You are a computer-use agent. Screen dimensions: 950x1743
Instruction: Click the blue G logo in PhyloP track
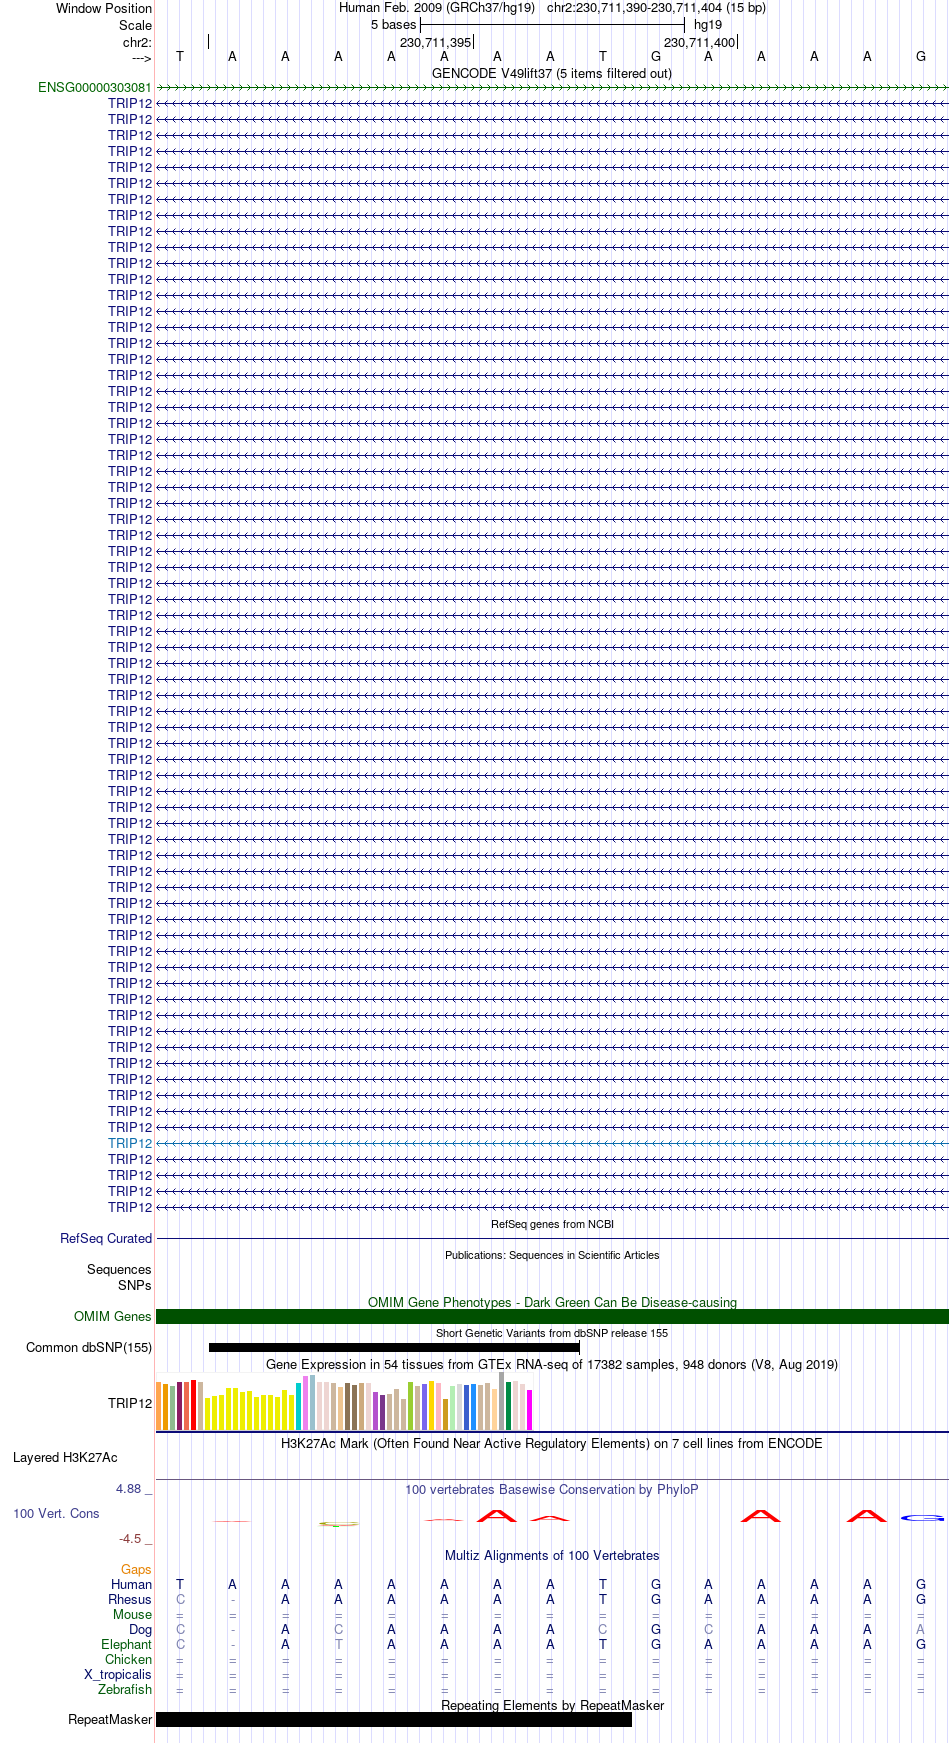click(x=921, y=1518)
